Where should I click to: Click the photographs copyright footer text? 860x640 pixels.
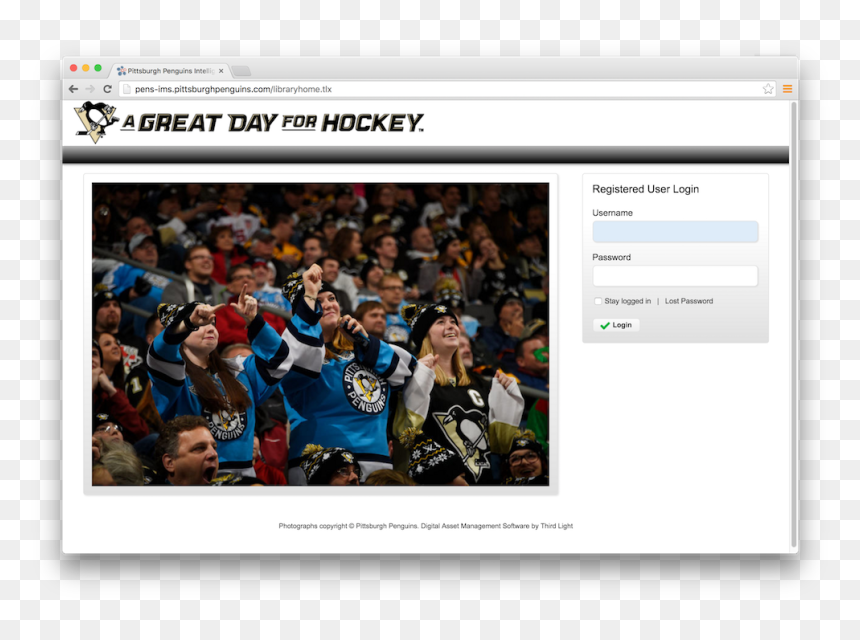426,526
